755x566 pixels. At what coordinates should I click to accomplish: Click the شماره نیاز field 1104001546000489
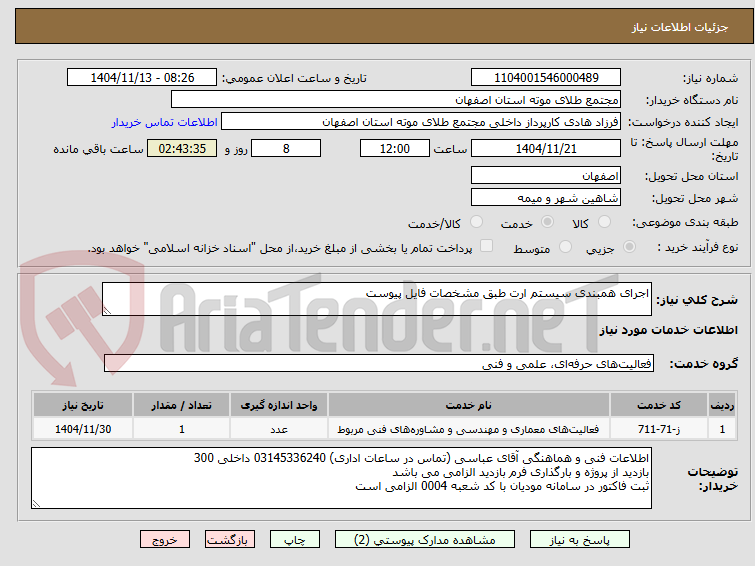coord(546,78)
